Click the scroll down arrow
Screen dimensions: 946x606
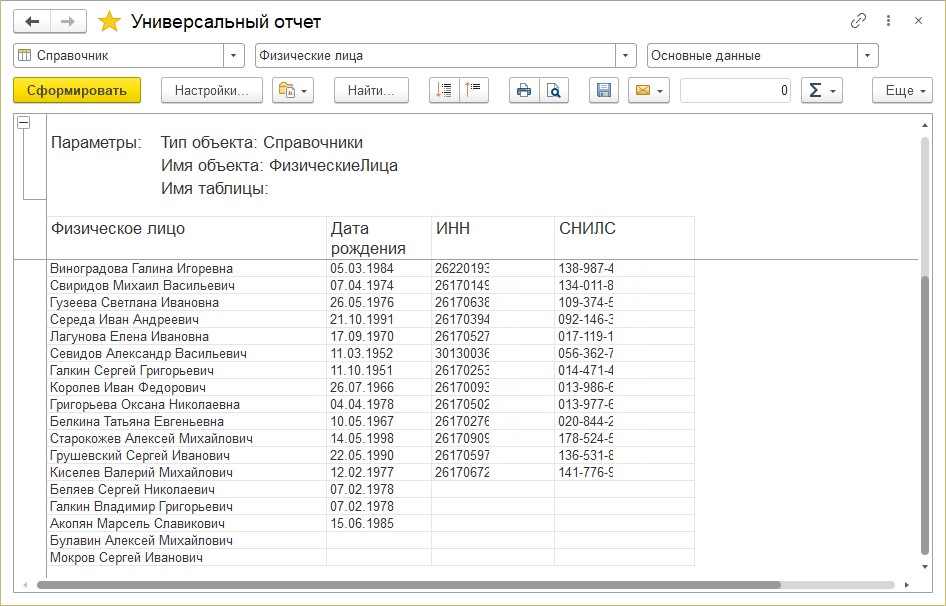pyautogui.click(x=925, y=566)
